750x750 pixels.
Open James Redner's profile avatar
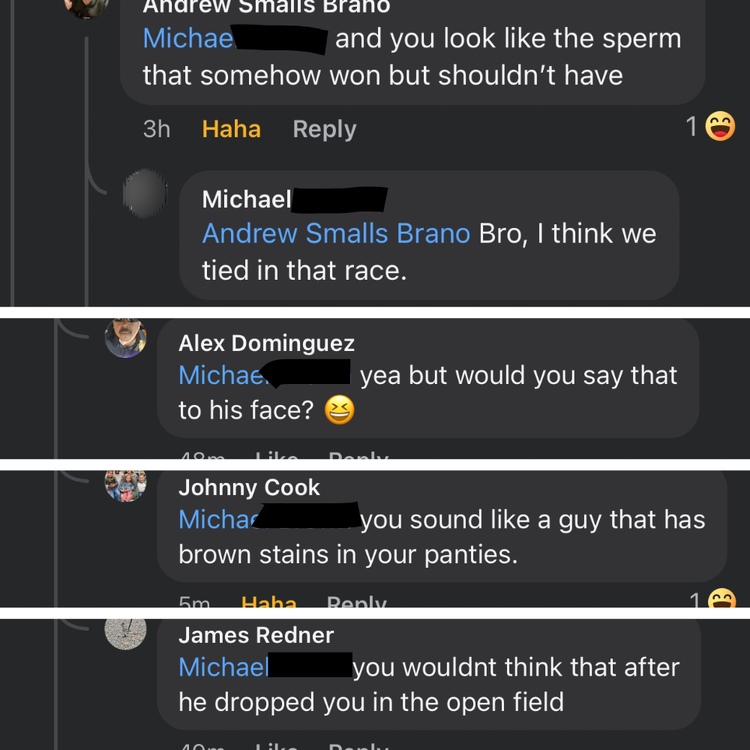click(126, 630)
